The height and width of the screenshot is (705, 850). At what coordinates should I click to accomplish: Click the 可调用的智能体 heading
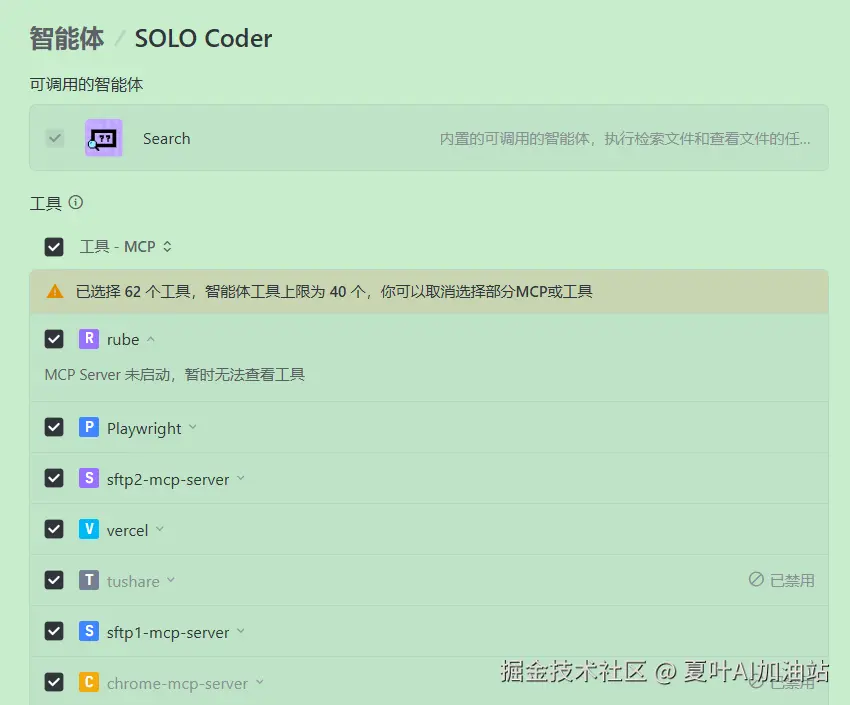tap(86, 85)
